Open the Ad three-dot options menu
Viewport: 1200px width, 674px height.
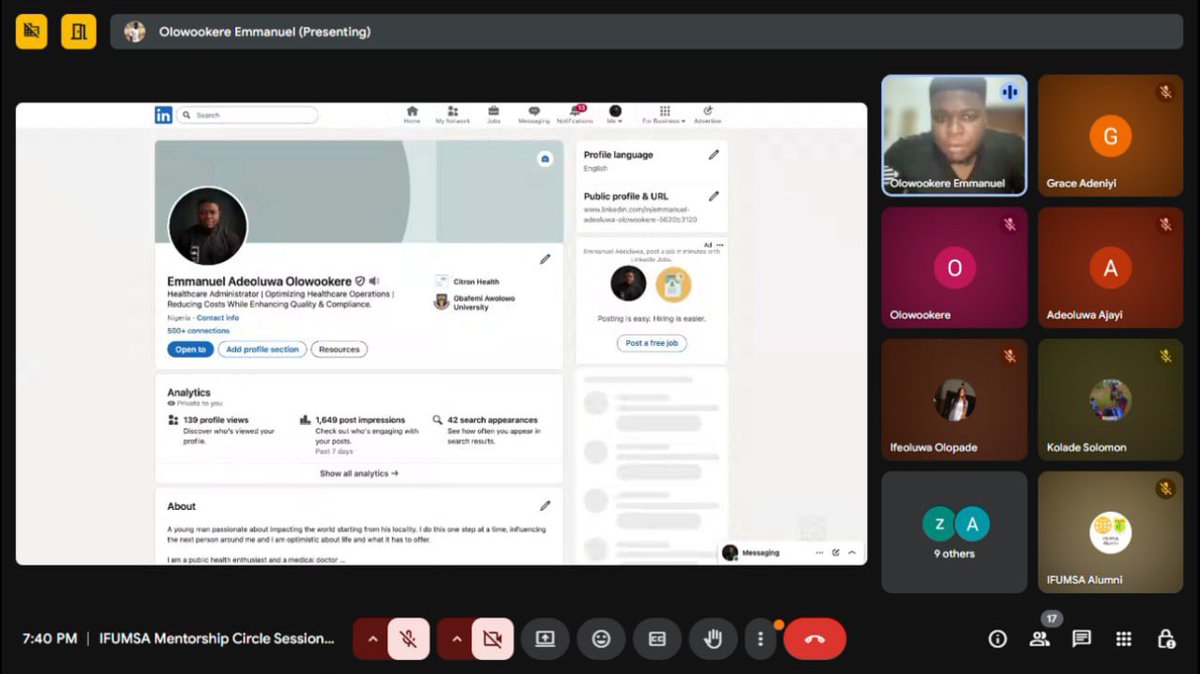coord(720,245)
